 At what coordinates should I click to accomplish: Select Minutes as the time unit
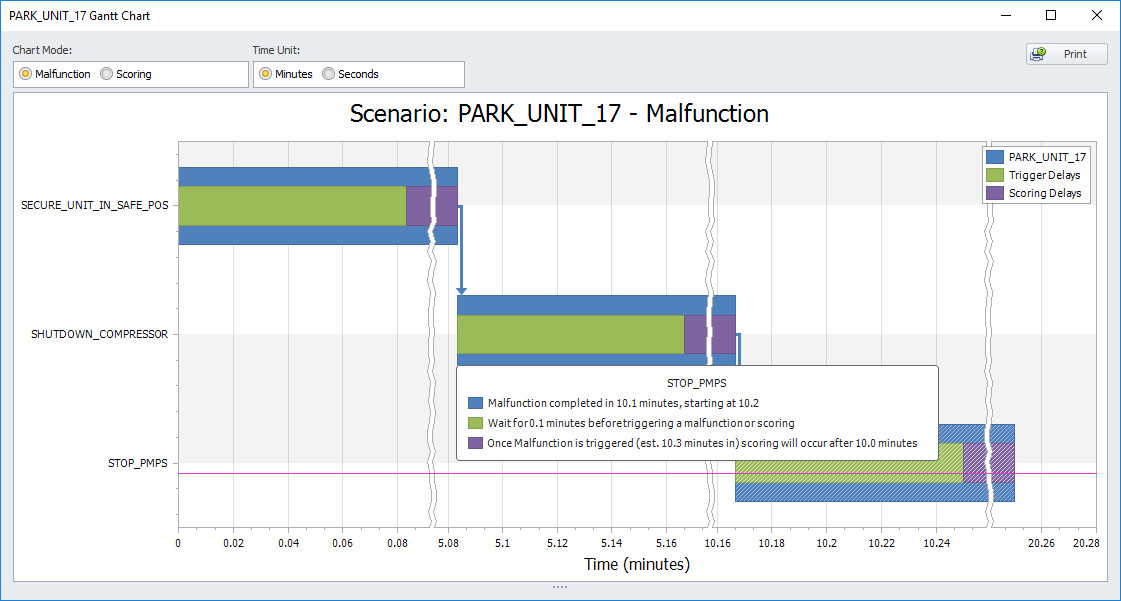pyautogui.click(x=266, y=74)
